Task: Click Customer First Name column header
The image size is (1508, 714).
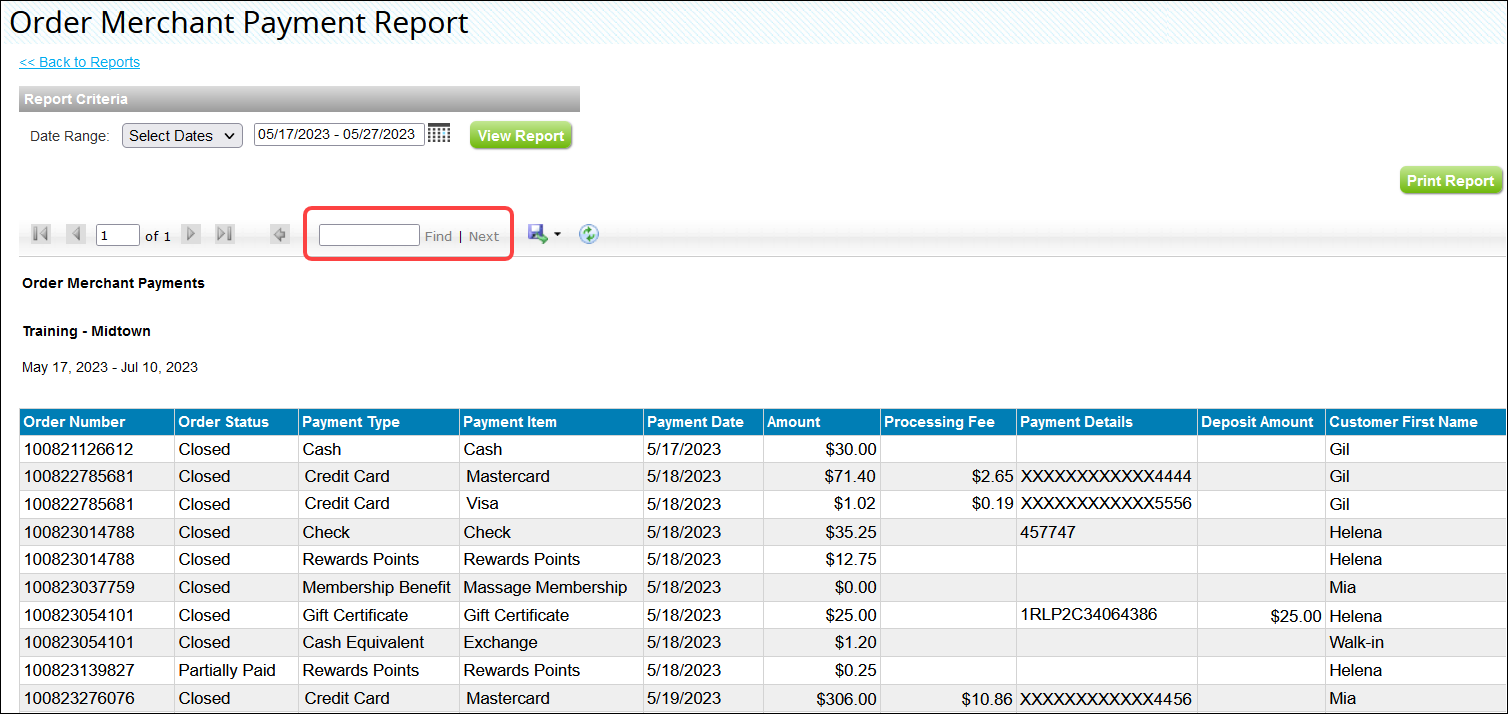Action: pyautogui.click(x=1415, y=422)
